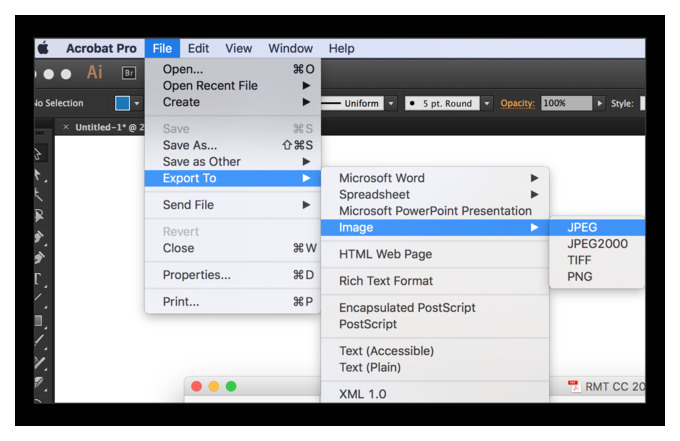Open the Window menu

click(291, 48)
